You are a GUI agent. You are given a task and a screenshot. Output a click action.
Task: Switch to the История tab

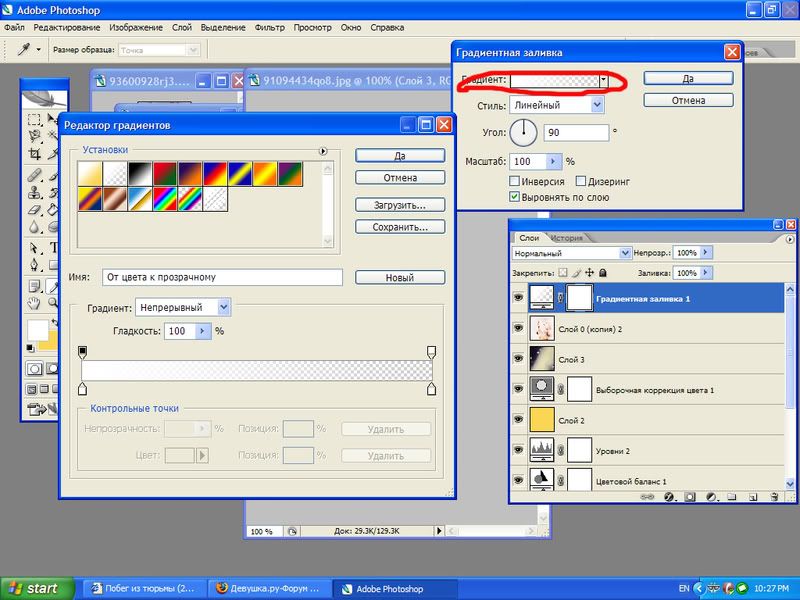[x=567, y=238]
